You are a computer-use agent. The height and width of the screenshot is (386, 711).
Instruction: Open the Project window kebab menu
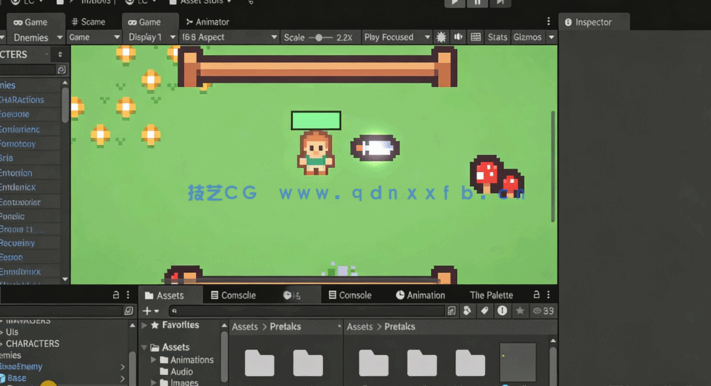(548, 295)
